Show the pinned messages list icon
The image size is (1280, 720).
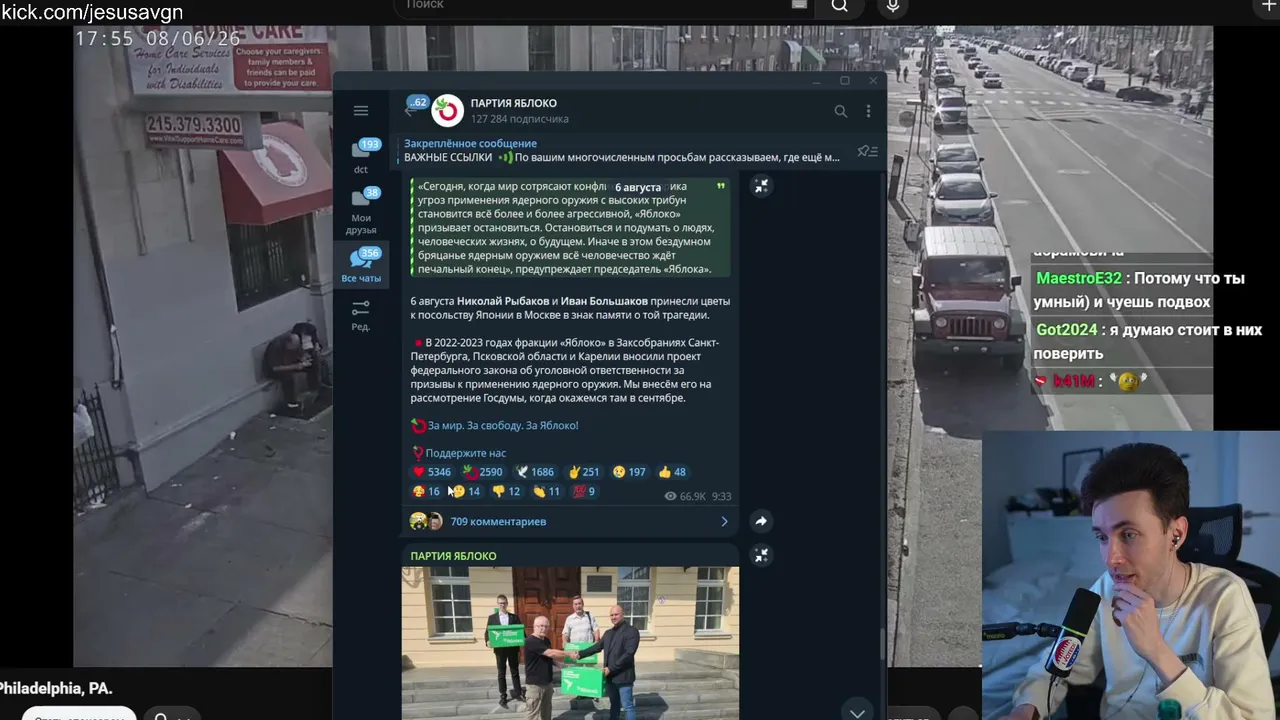pyautogui.click(x=867, y=151)
